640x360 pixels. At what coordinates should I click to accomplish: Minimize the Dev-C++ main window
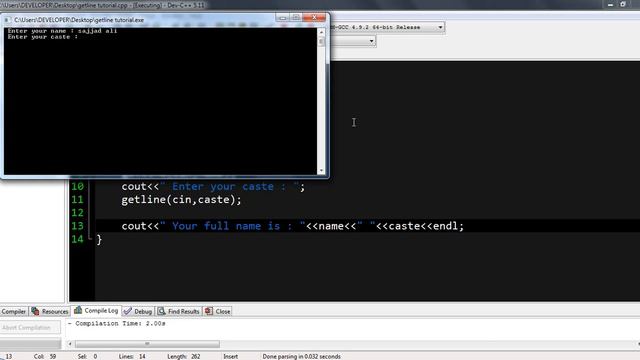pos(610,4)
